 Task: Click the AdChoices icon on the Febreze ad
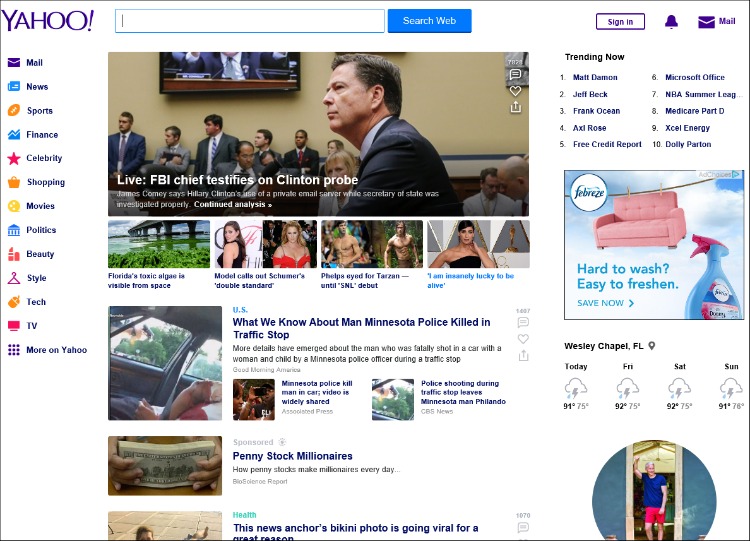pyautogui.click(x=737, y=175)
